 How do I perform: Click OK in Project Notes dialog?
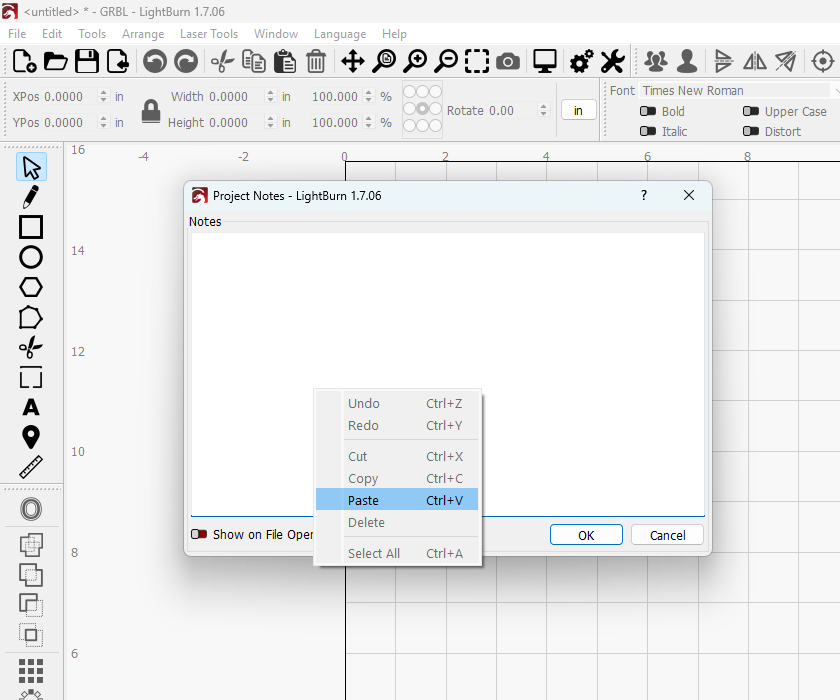[586, 535]
